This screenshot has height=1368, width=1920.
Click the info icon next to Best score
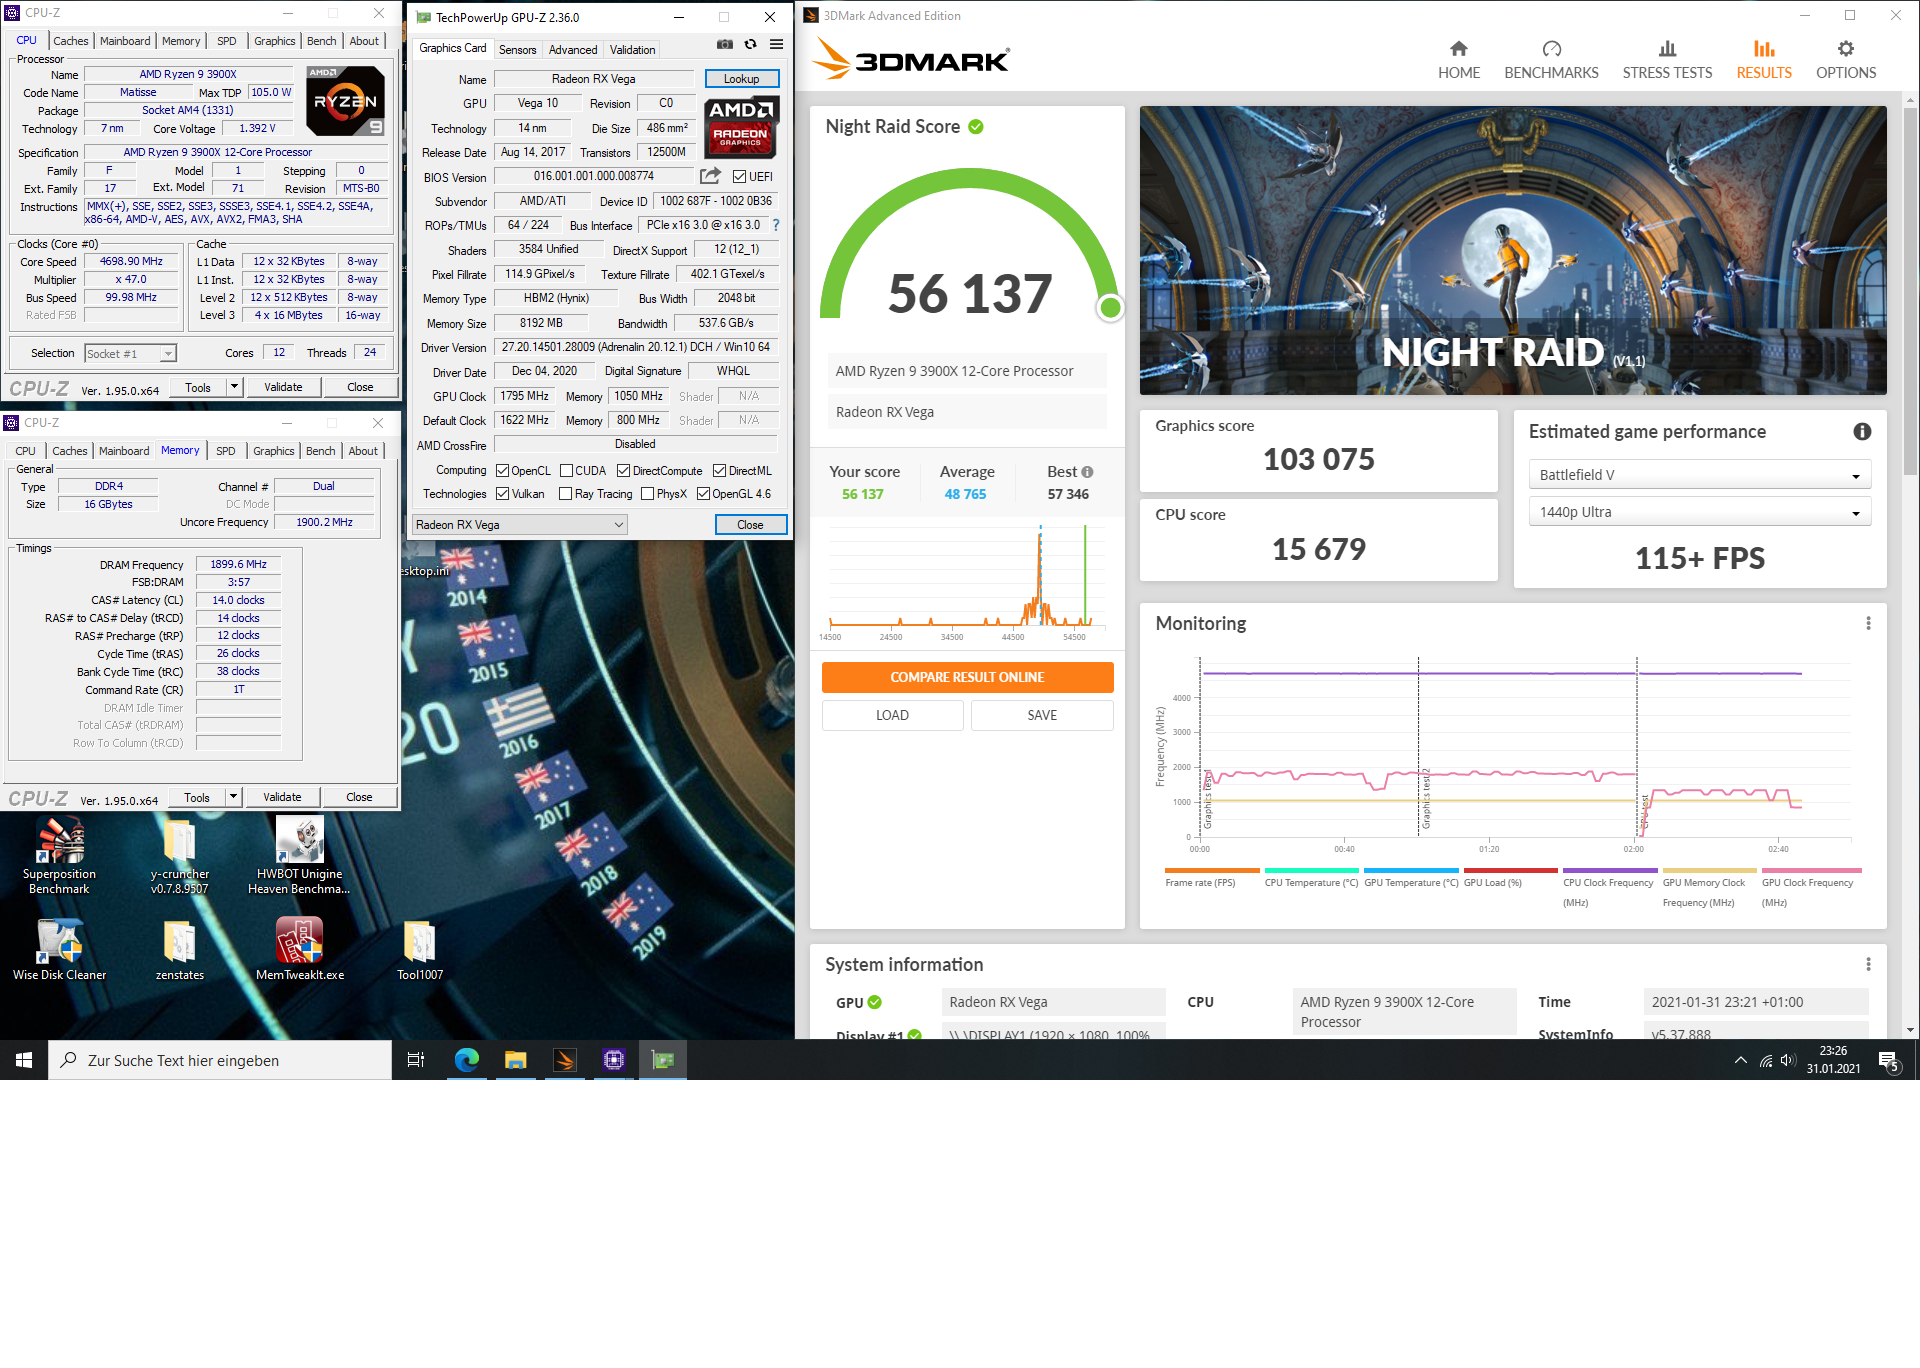[1087, 472]
